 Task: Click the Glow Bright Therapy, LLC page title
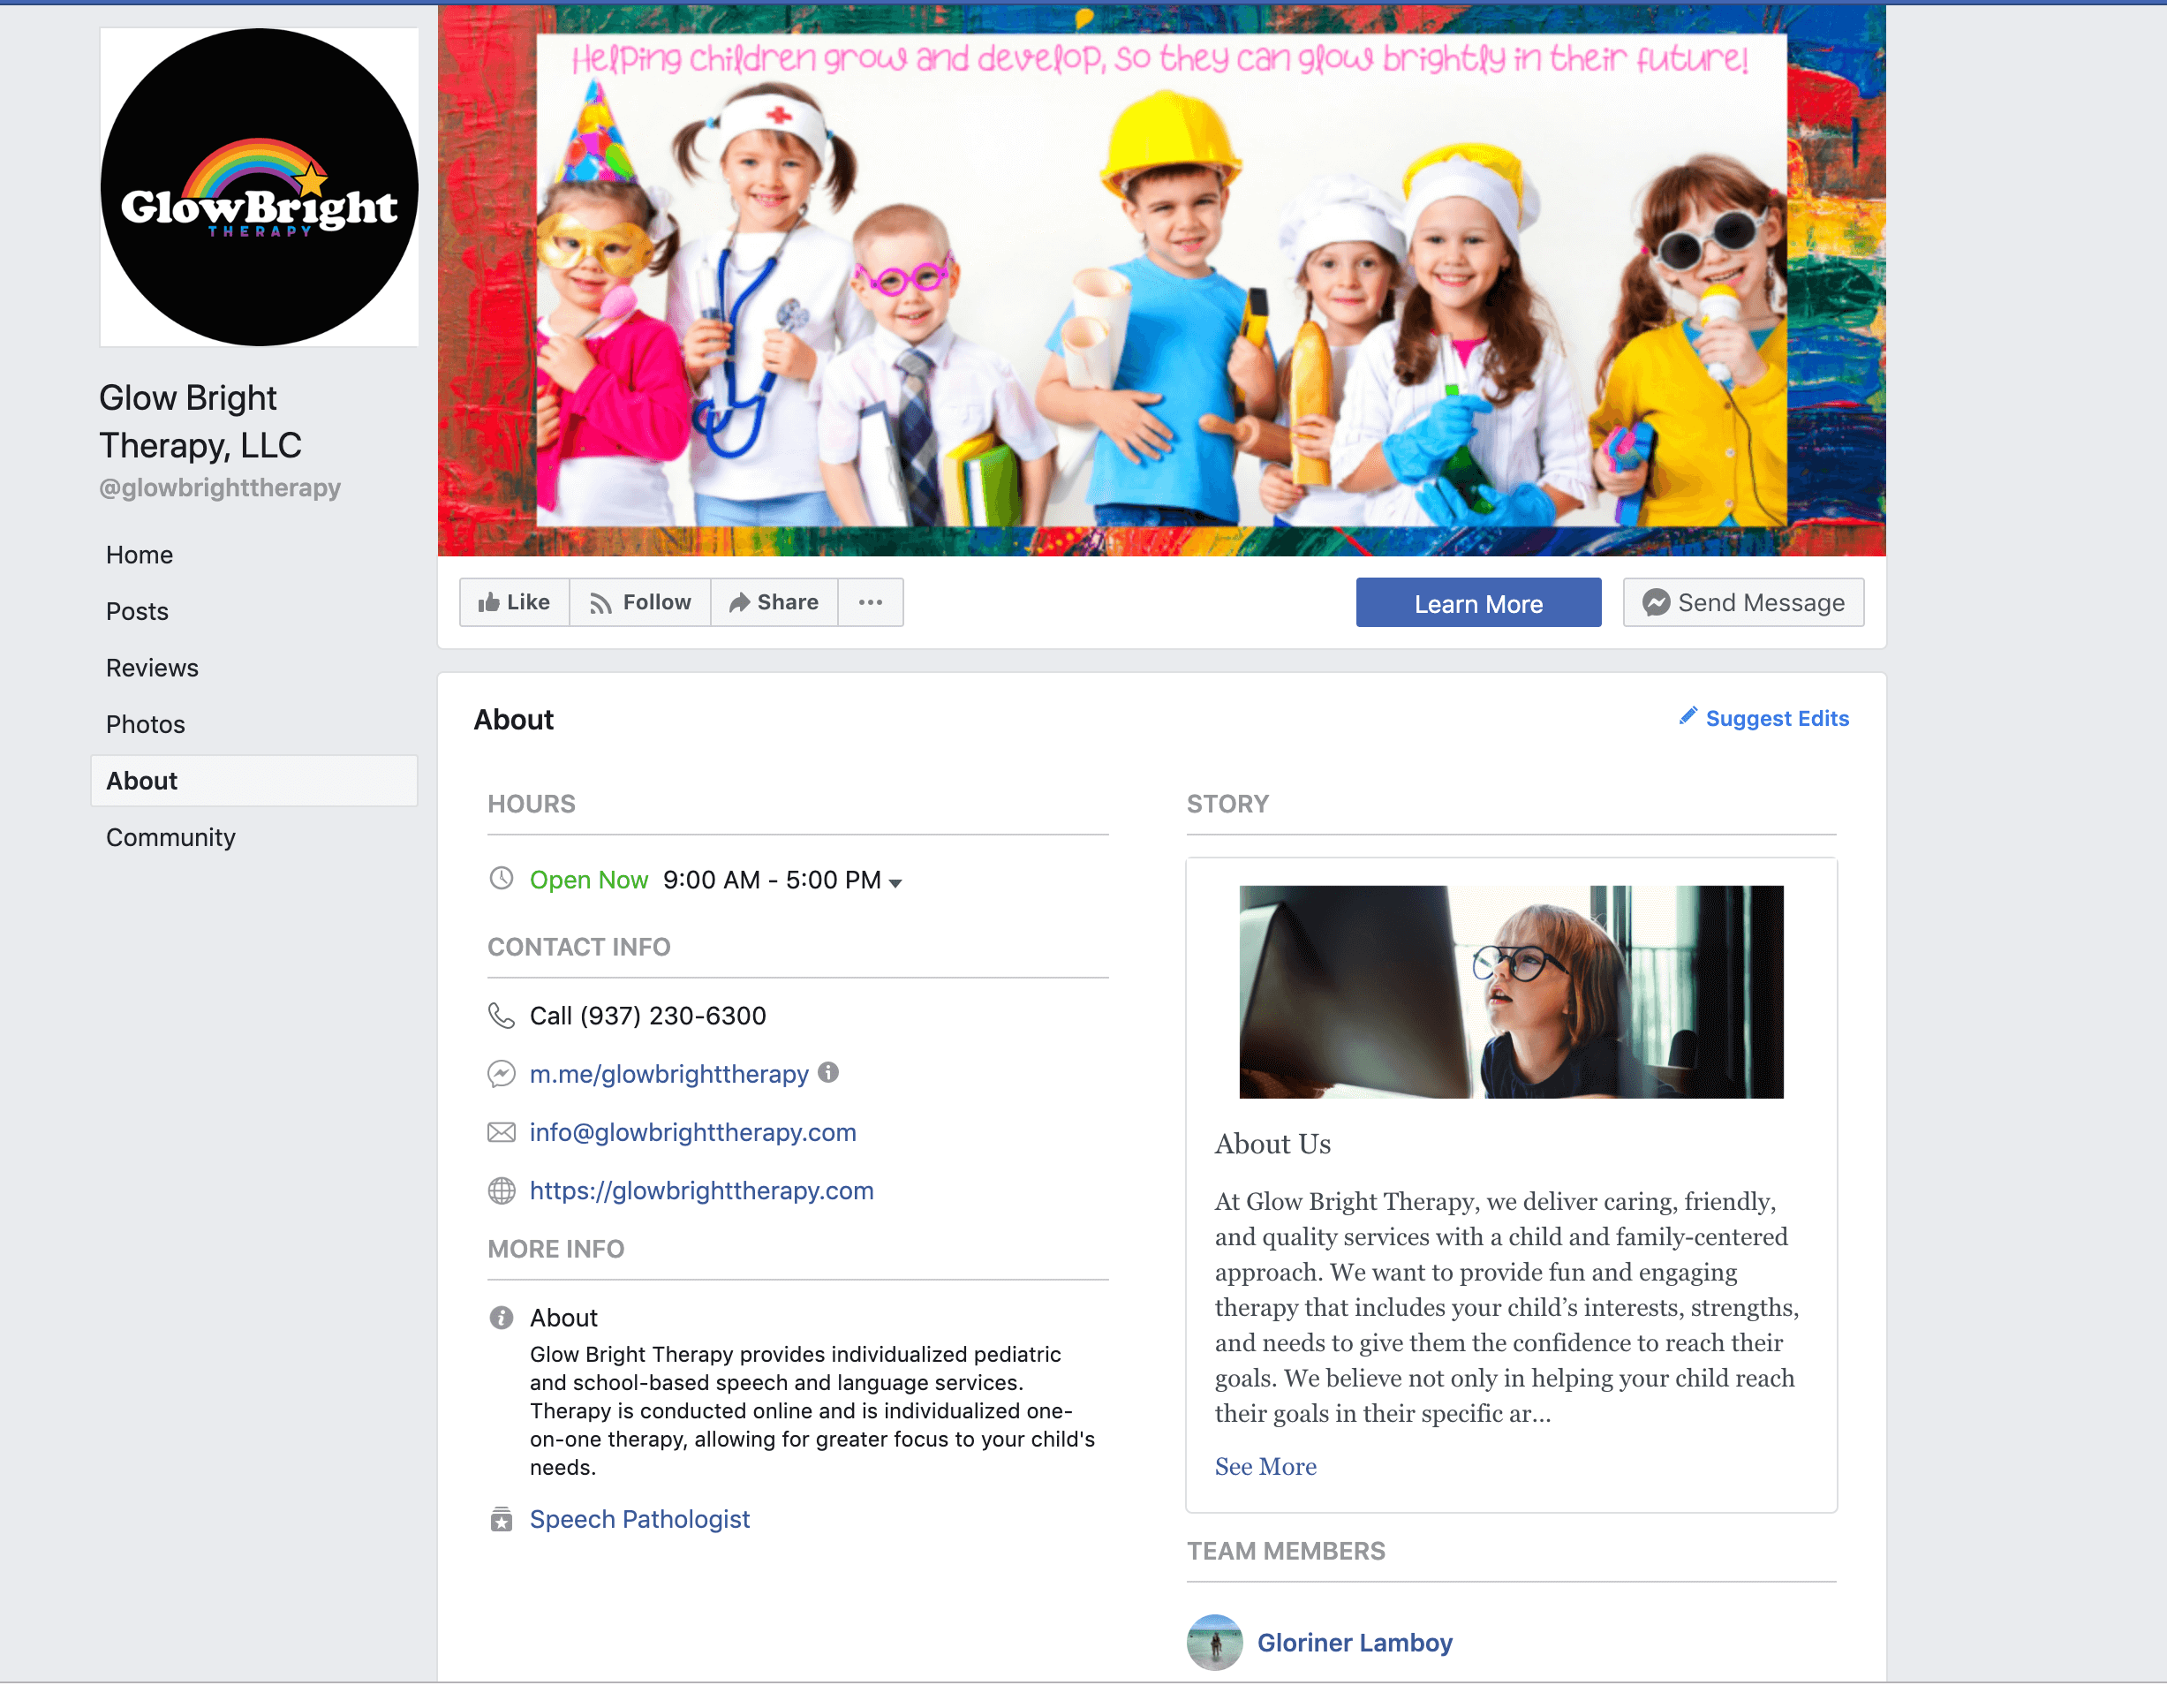point(200,421)
